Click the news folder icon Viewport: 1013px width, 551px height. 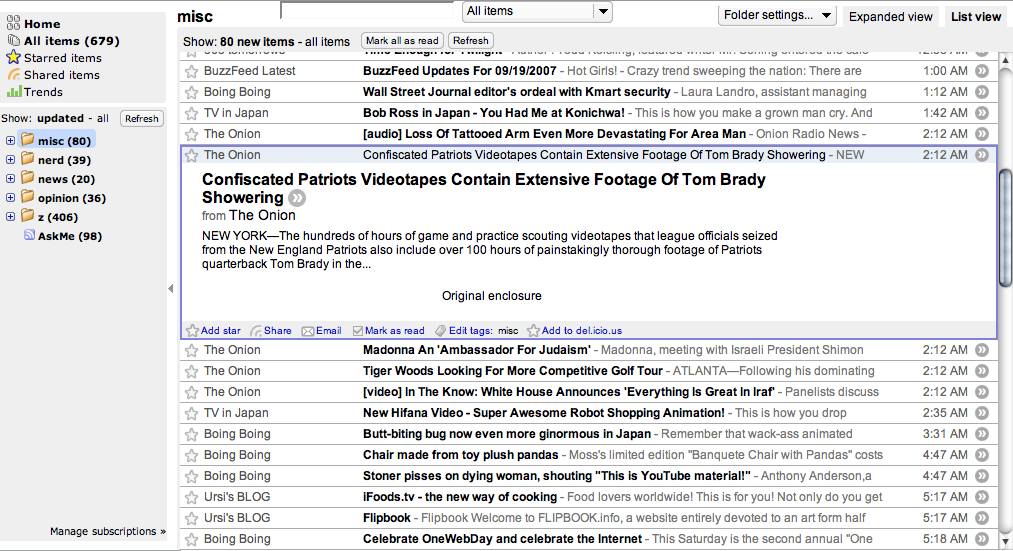click(x=27, y=178)
